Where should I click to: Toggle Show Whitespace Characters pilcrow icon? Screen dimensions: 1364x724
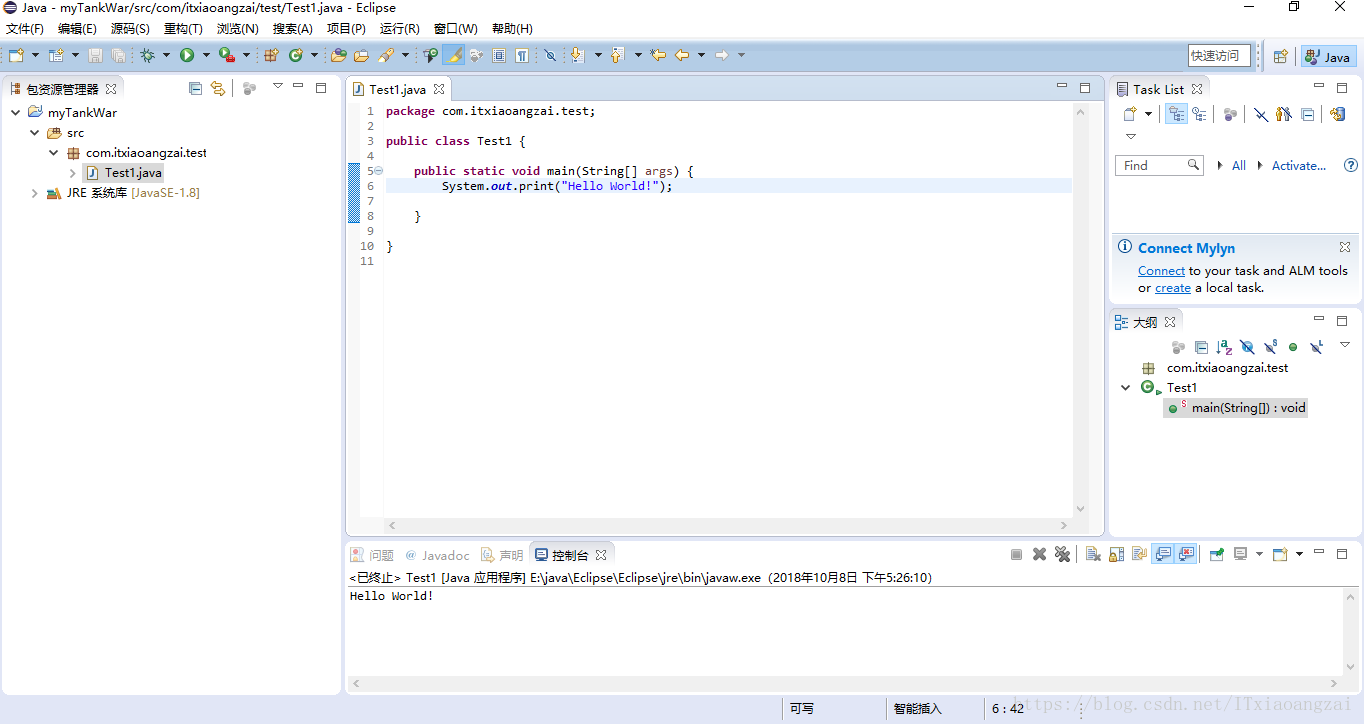tap(522, 56)
